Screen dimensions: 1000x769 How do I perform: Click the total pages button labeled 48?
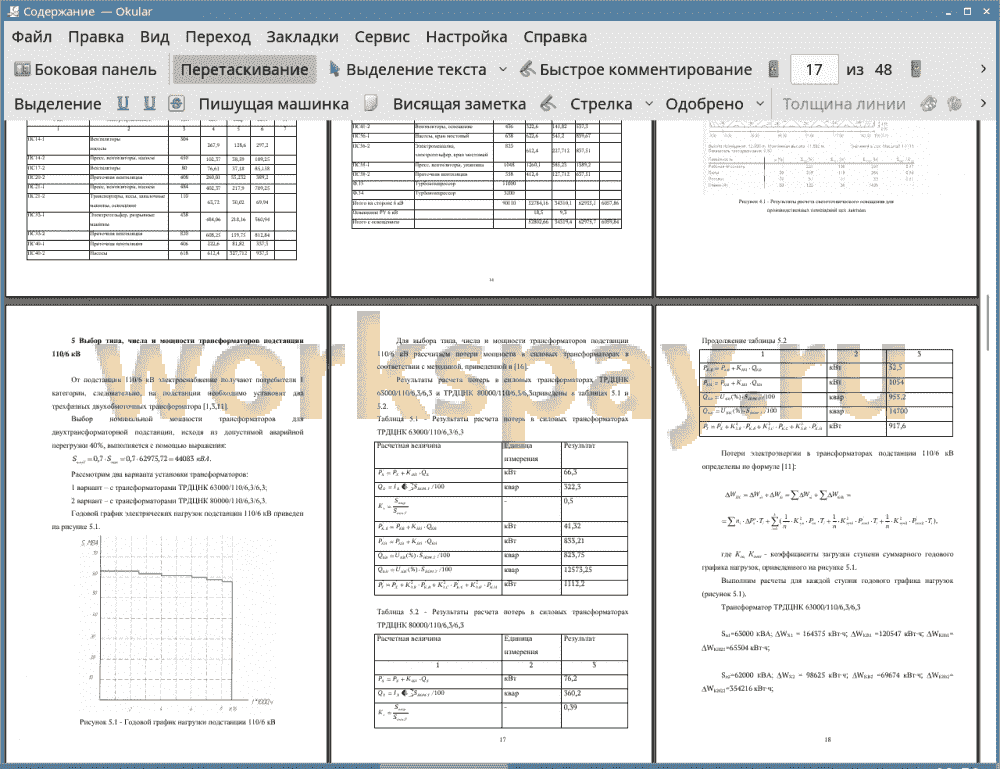click(883, 70)
